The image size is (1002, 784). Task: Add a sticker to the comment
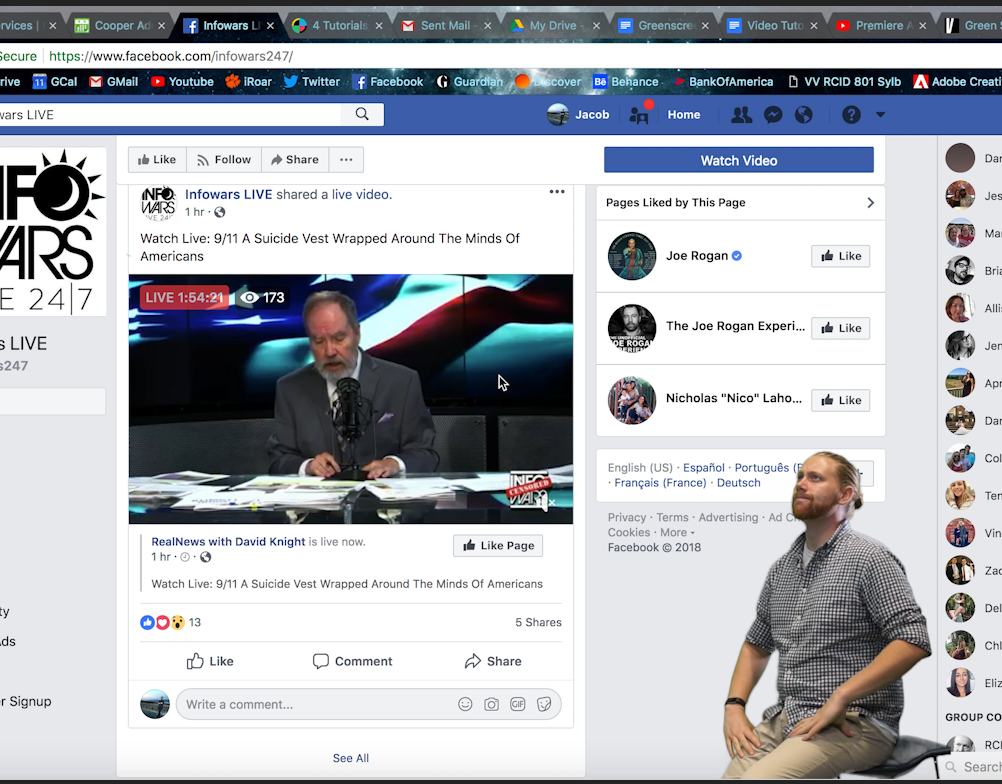pos(544,704)
